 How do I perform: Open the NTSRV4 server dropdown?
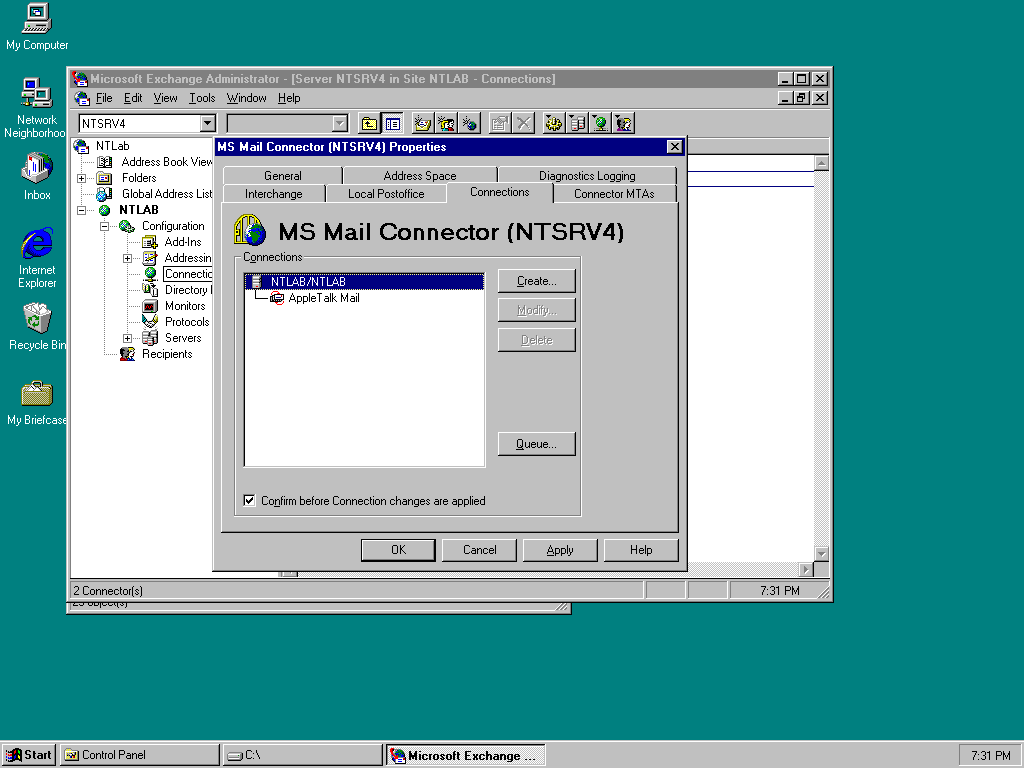pos(208,123)
